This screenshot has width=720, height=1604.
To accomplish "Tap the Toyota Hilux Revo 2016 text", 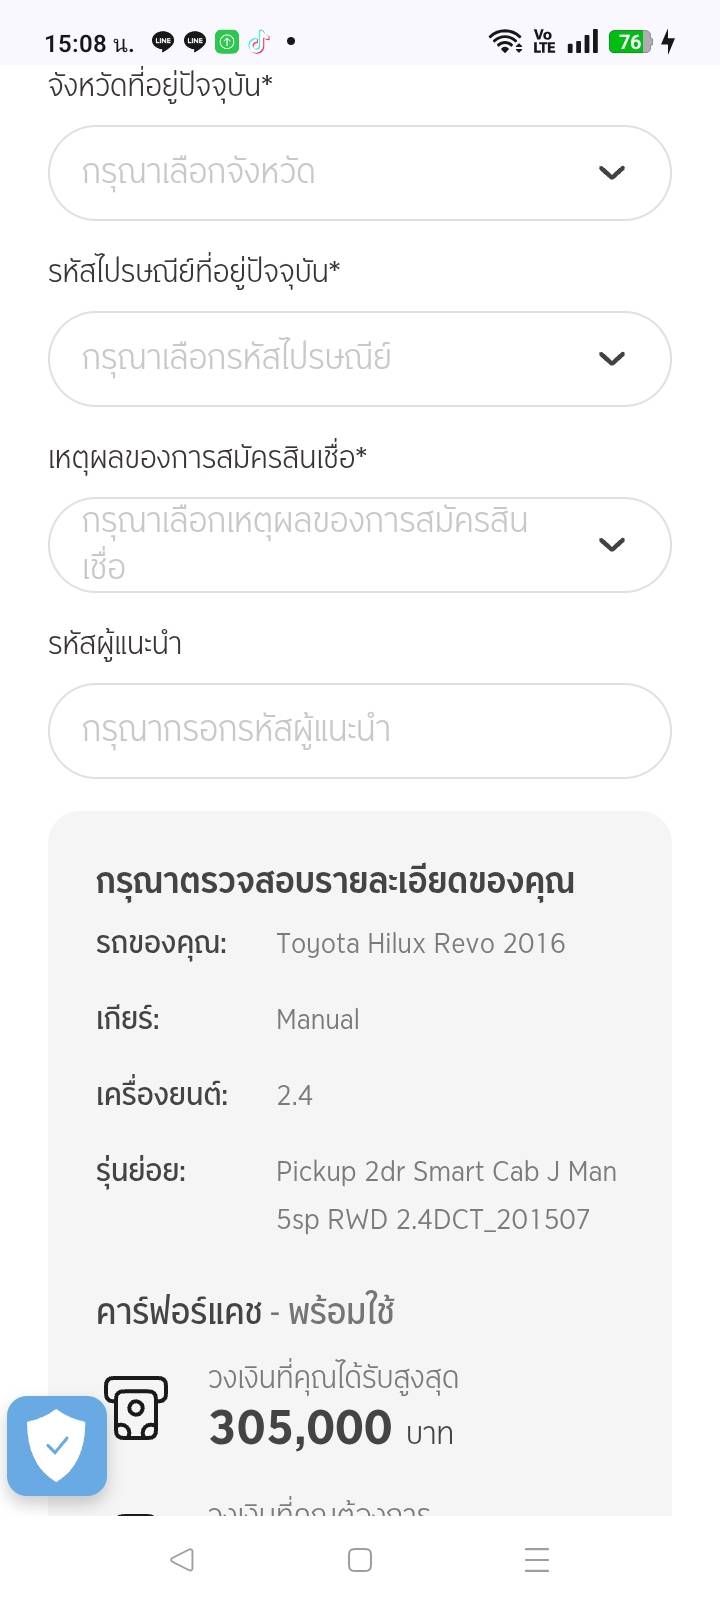I will tap(420, 944).
